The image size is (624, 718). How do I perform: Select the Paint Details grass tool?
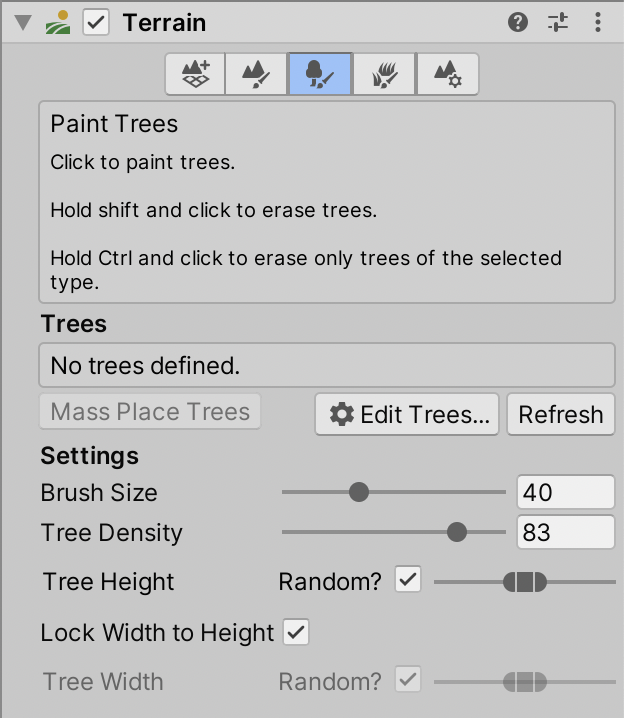(x=384, y=75)
